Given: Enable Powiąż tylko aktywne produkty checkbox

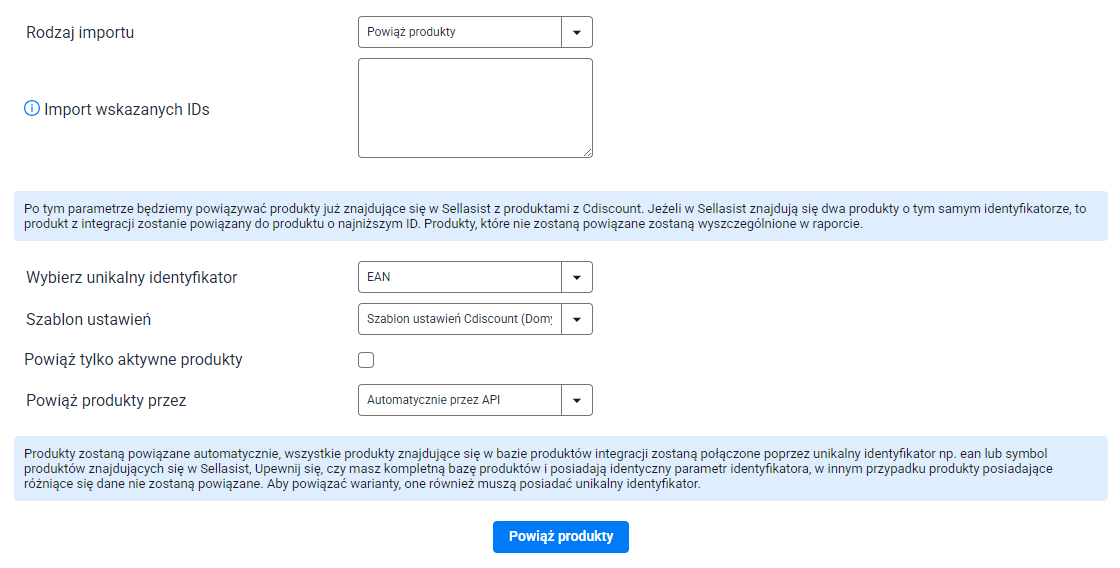Looking at the screenshot, I should [x=366, y=360].
